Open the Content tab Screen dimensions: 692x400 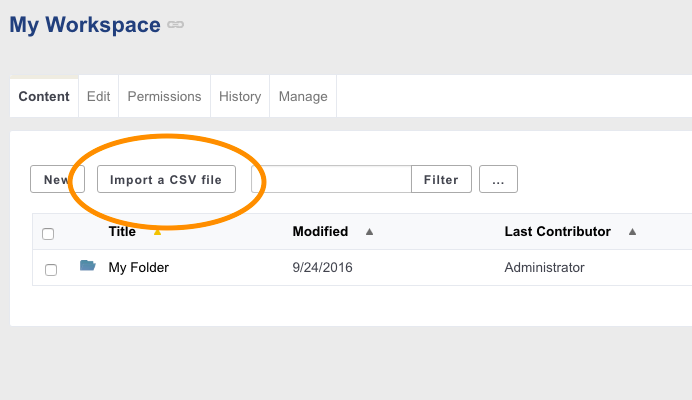pos(44,96)
